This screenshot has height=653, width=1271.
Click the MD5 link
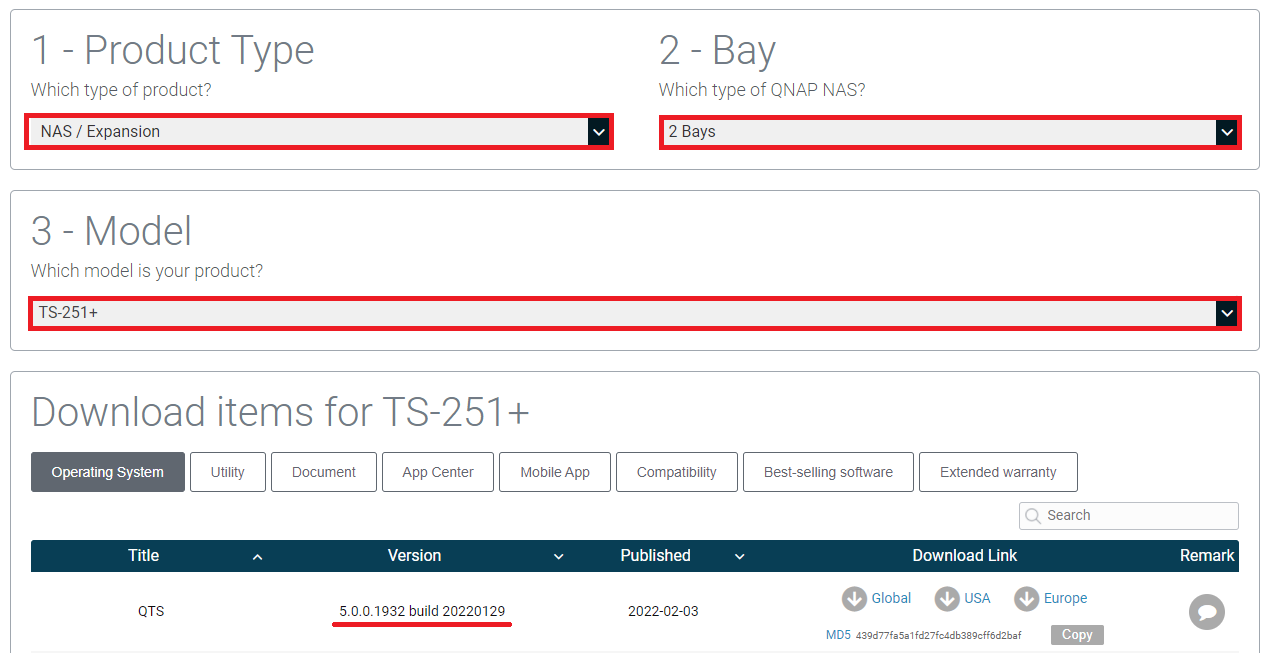pos(837,635)
